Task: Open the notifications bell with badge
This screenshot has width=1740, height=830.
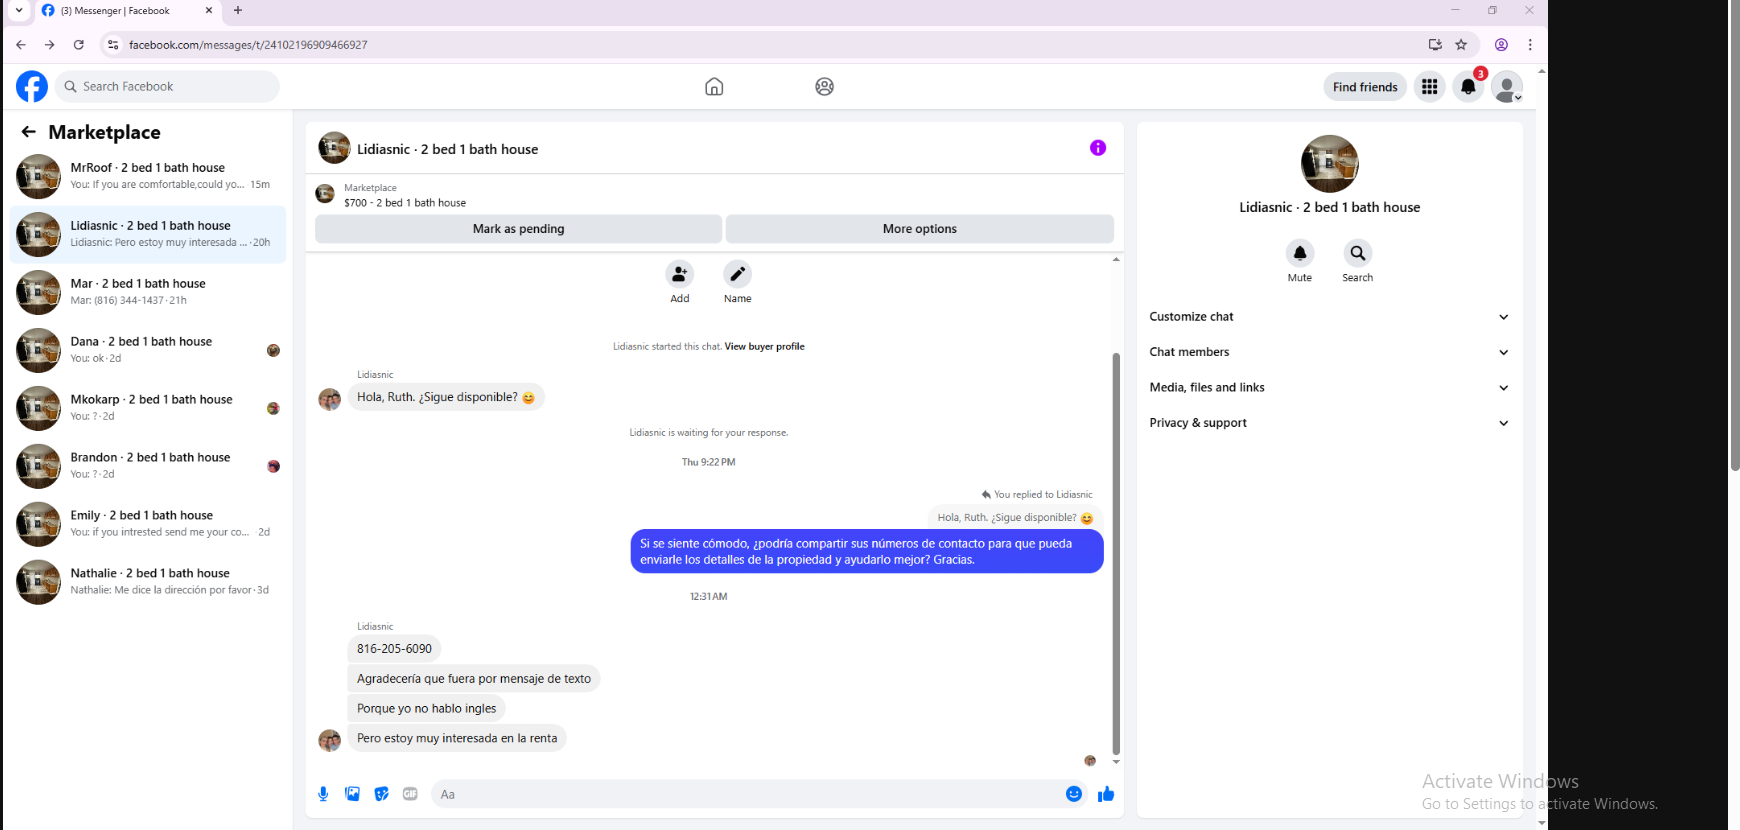Action: [x=1468, y=87]
